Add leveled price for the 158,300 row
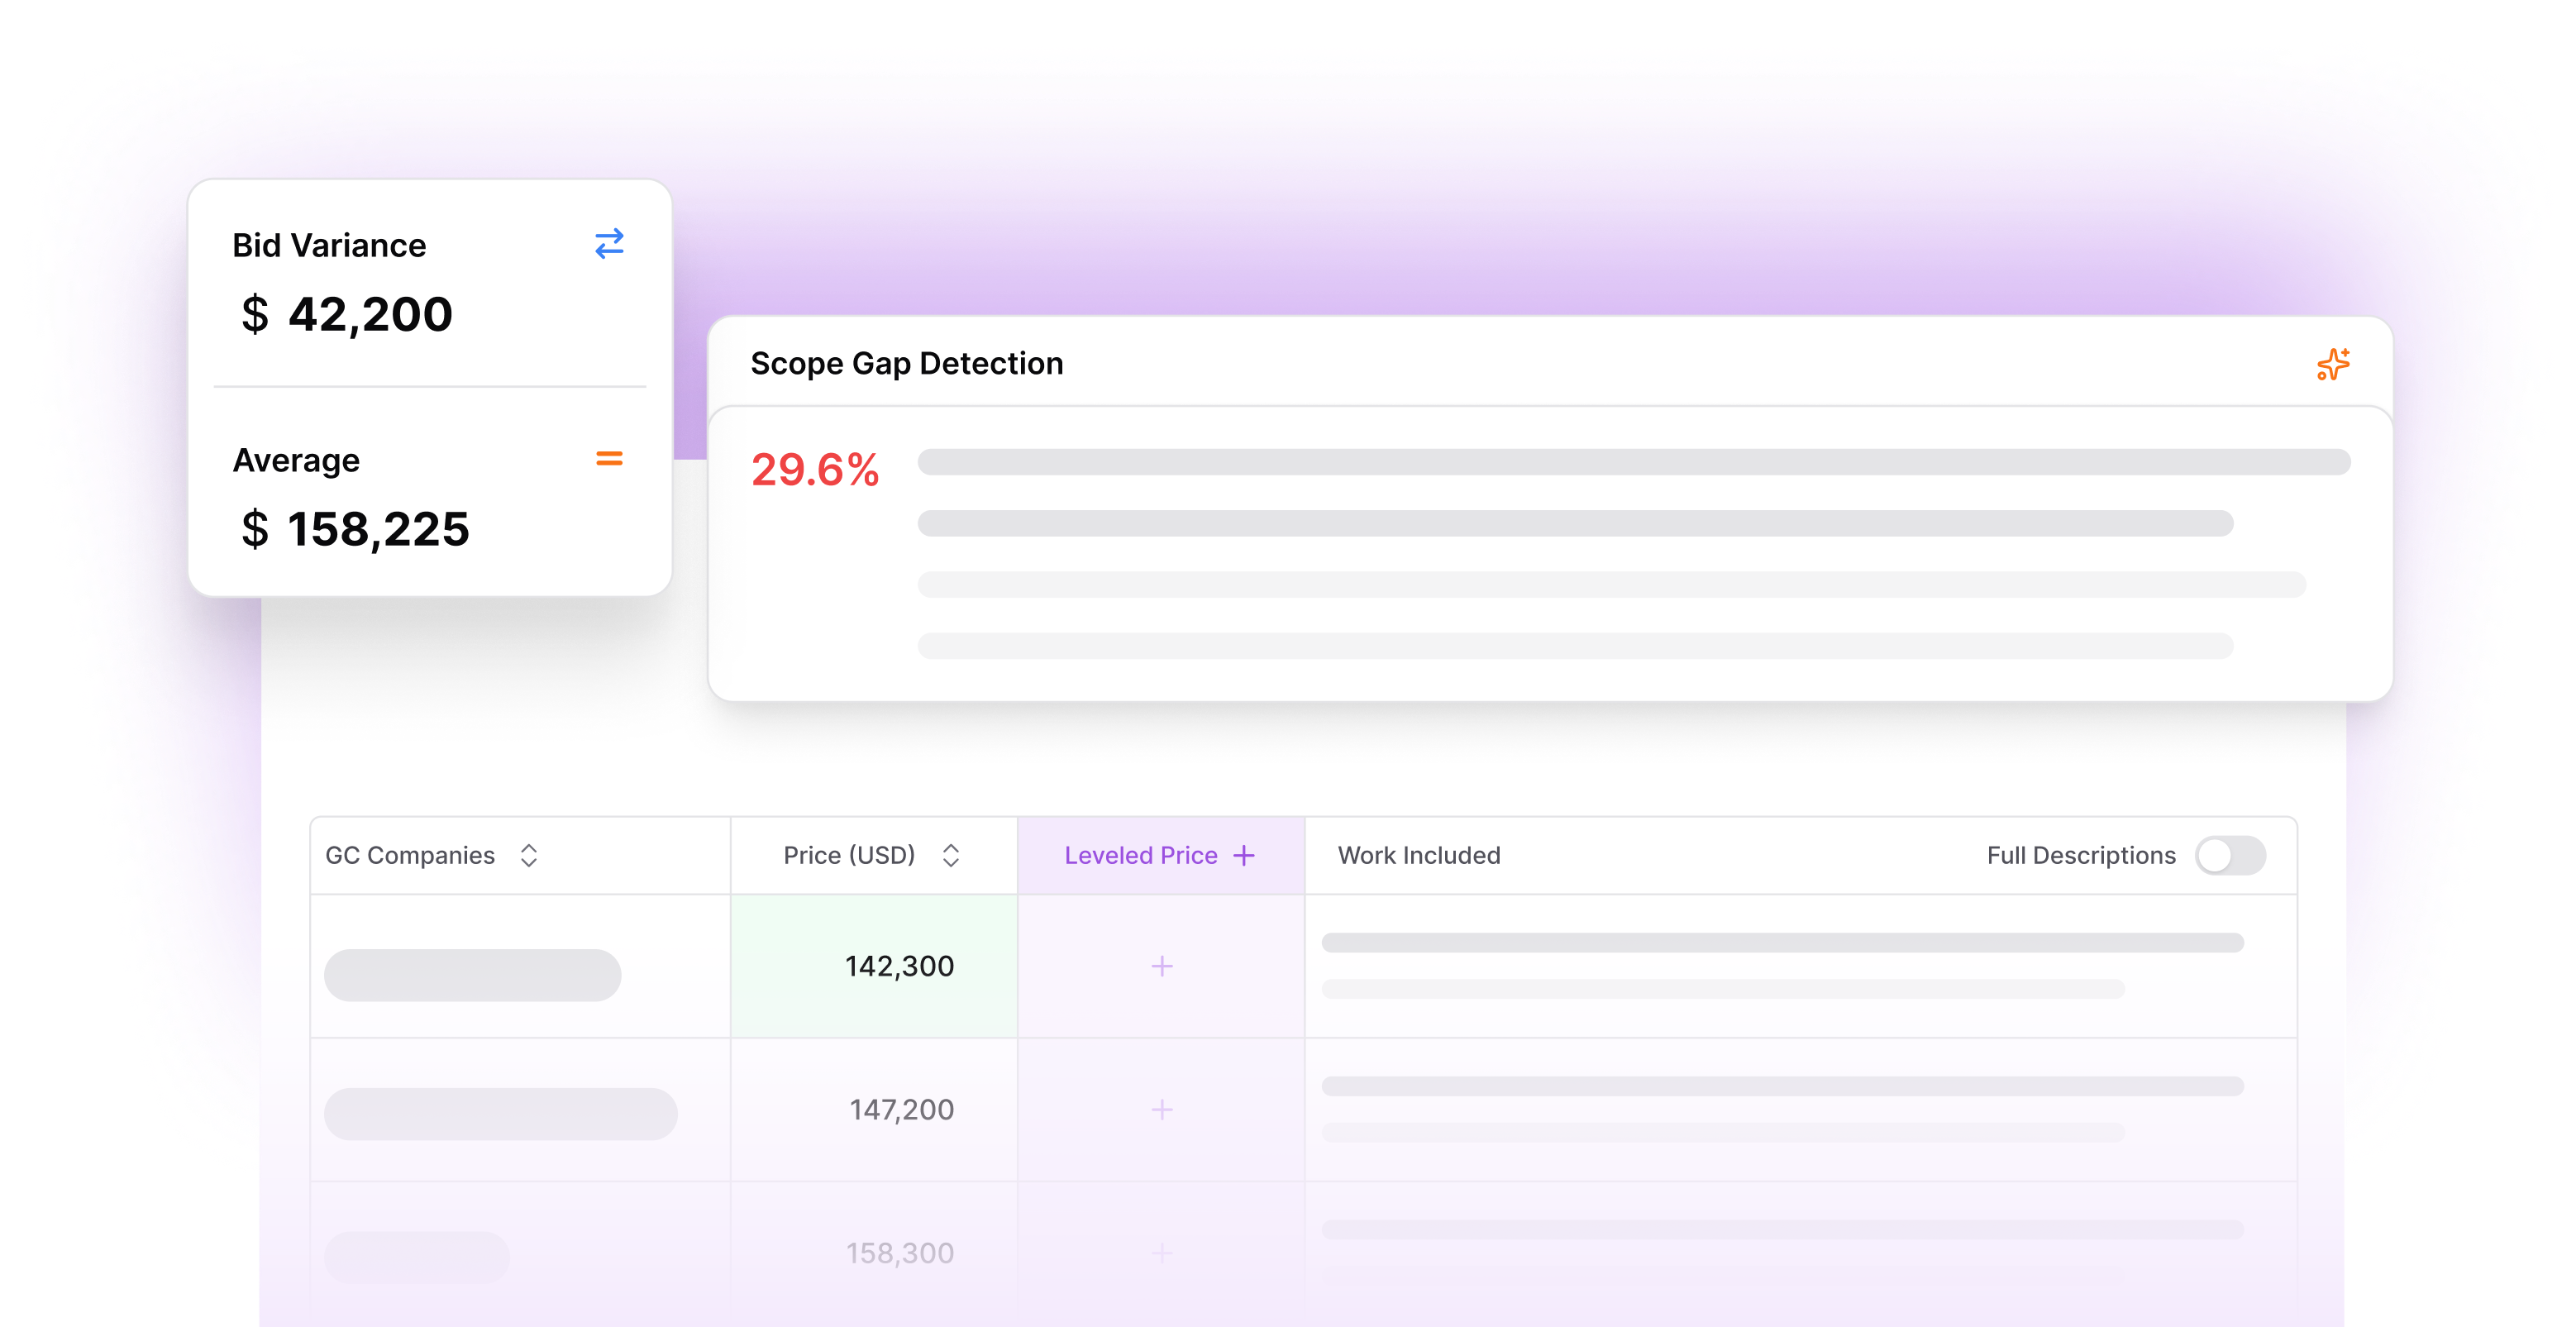 [x=1161, y=1252]
